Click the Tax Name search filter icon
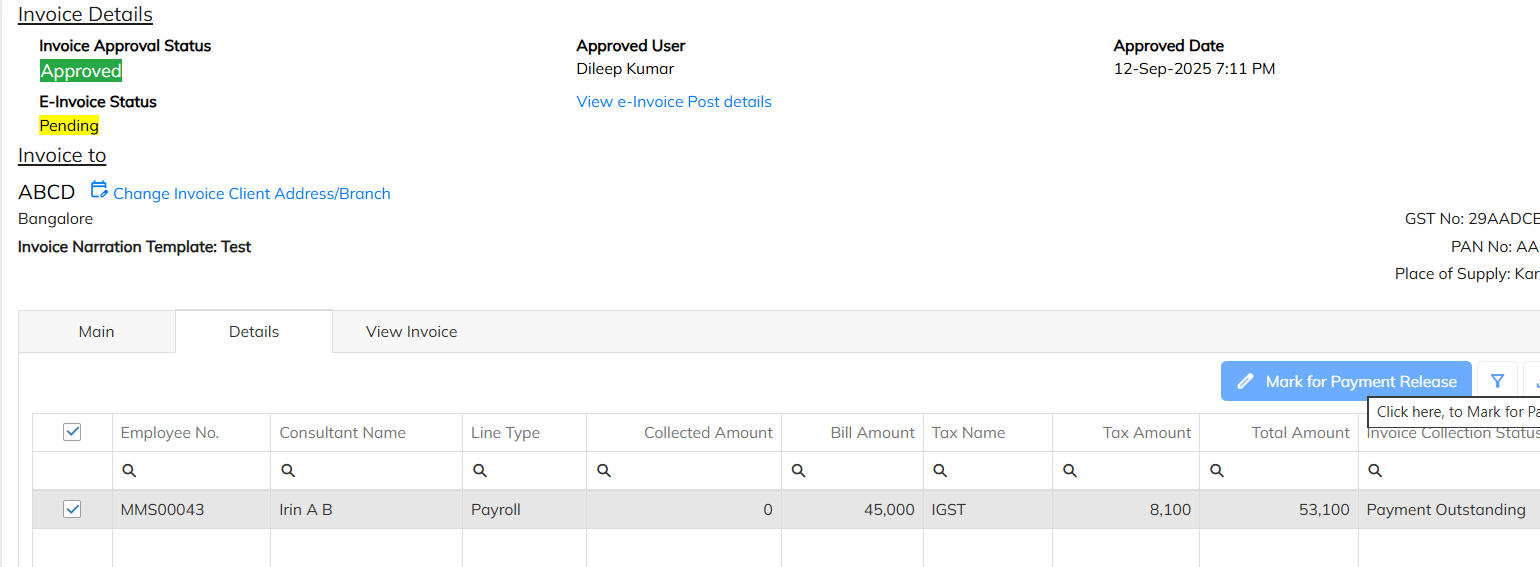Viewport: 1540px width, 567px height. [x=940, y=471]
